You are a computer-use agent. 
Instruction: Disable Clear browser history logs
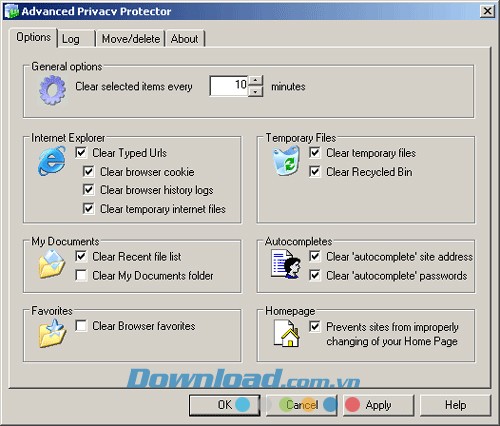(88, 190)
